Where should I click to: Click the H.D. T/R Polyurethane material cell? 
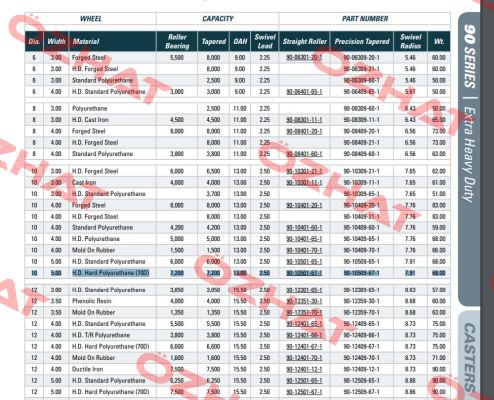pos(101,335)
